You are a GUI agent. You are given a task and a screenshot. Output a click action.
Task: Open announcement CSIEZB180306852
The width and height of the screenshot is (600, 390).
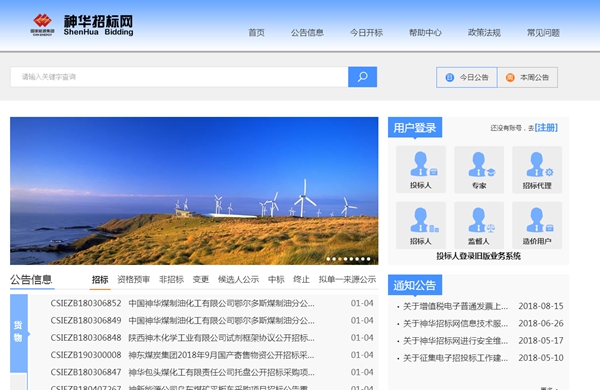[x=212, y=303]
